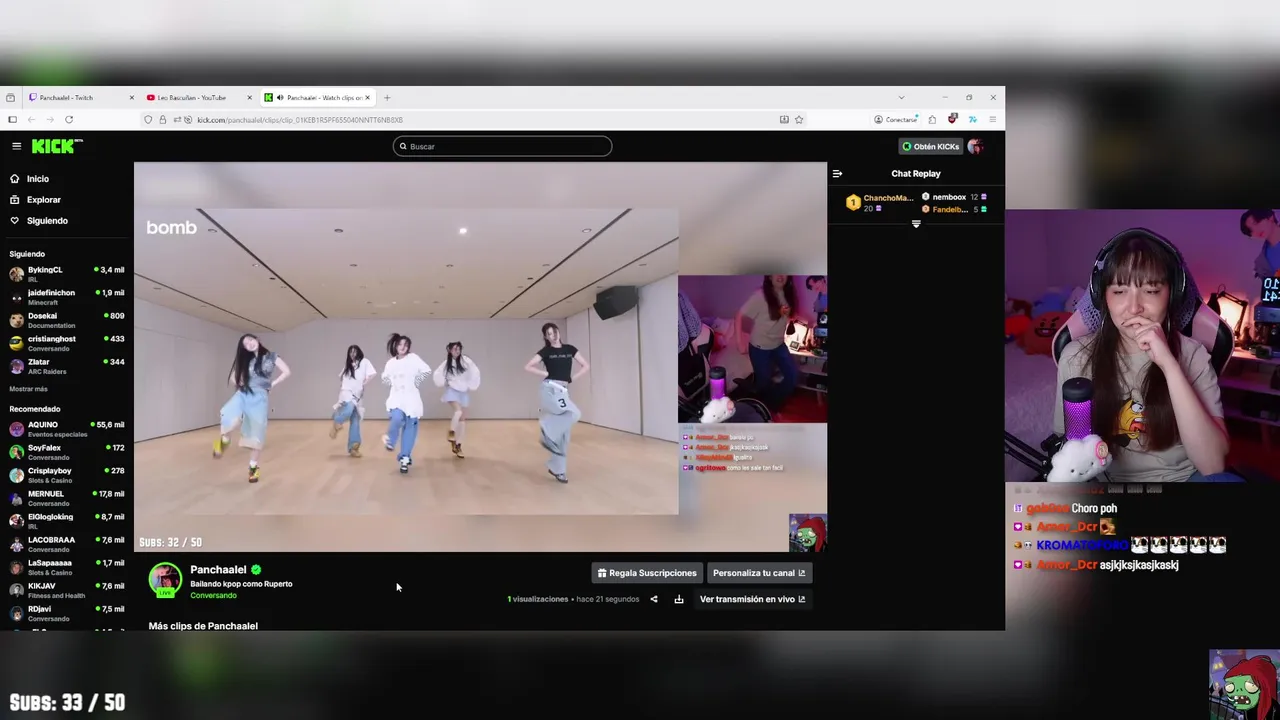This screenshot has height=720, width=1280.
Task: Click Ver transmisión en vivo button
Action: pyautogui.click(x=752, y=599)
